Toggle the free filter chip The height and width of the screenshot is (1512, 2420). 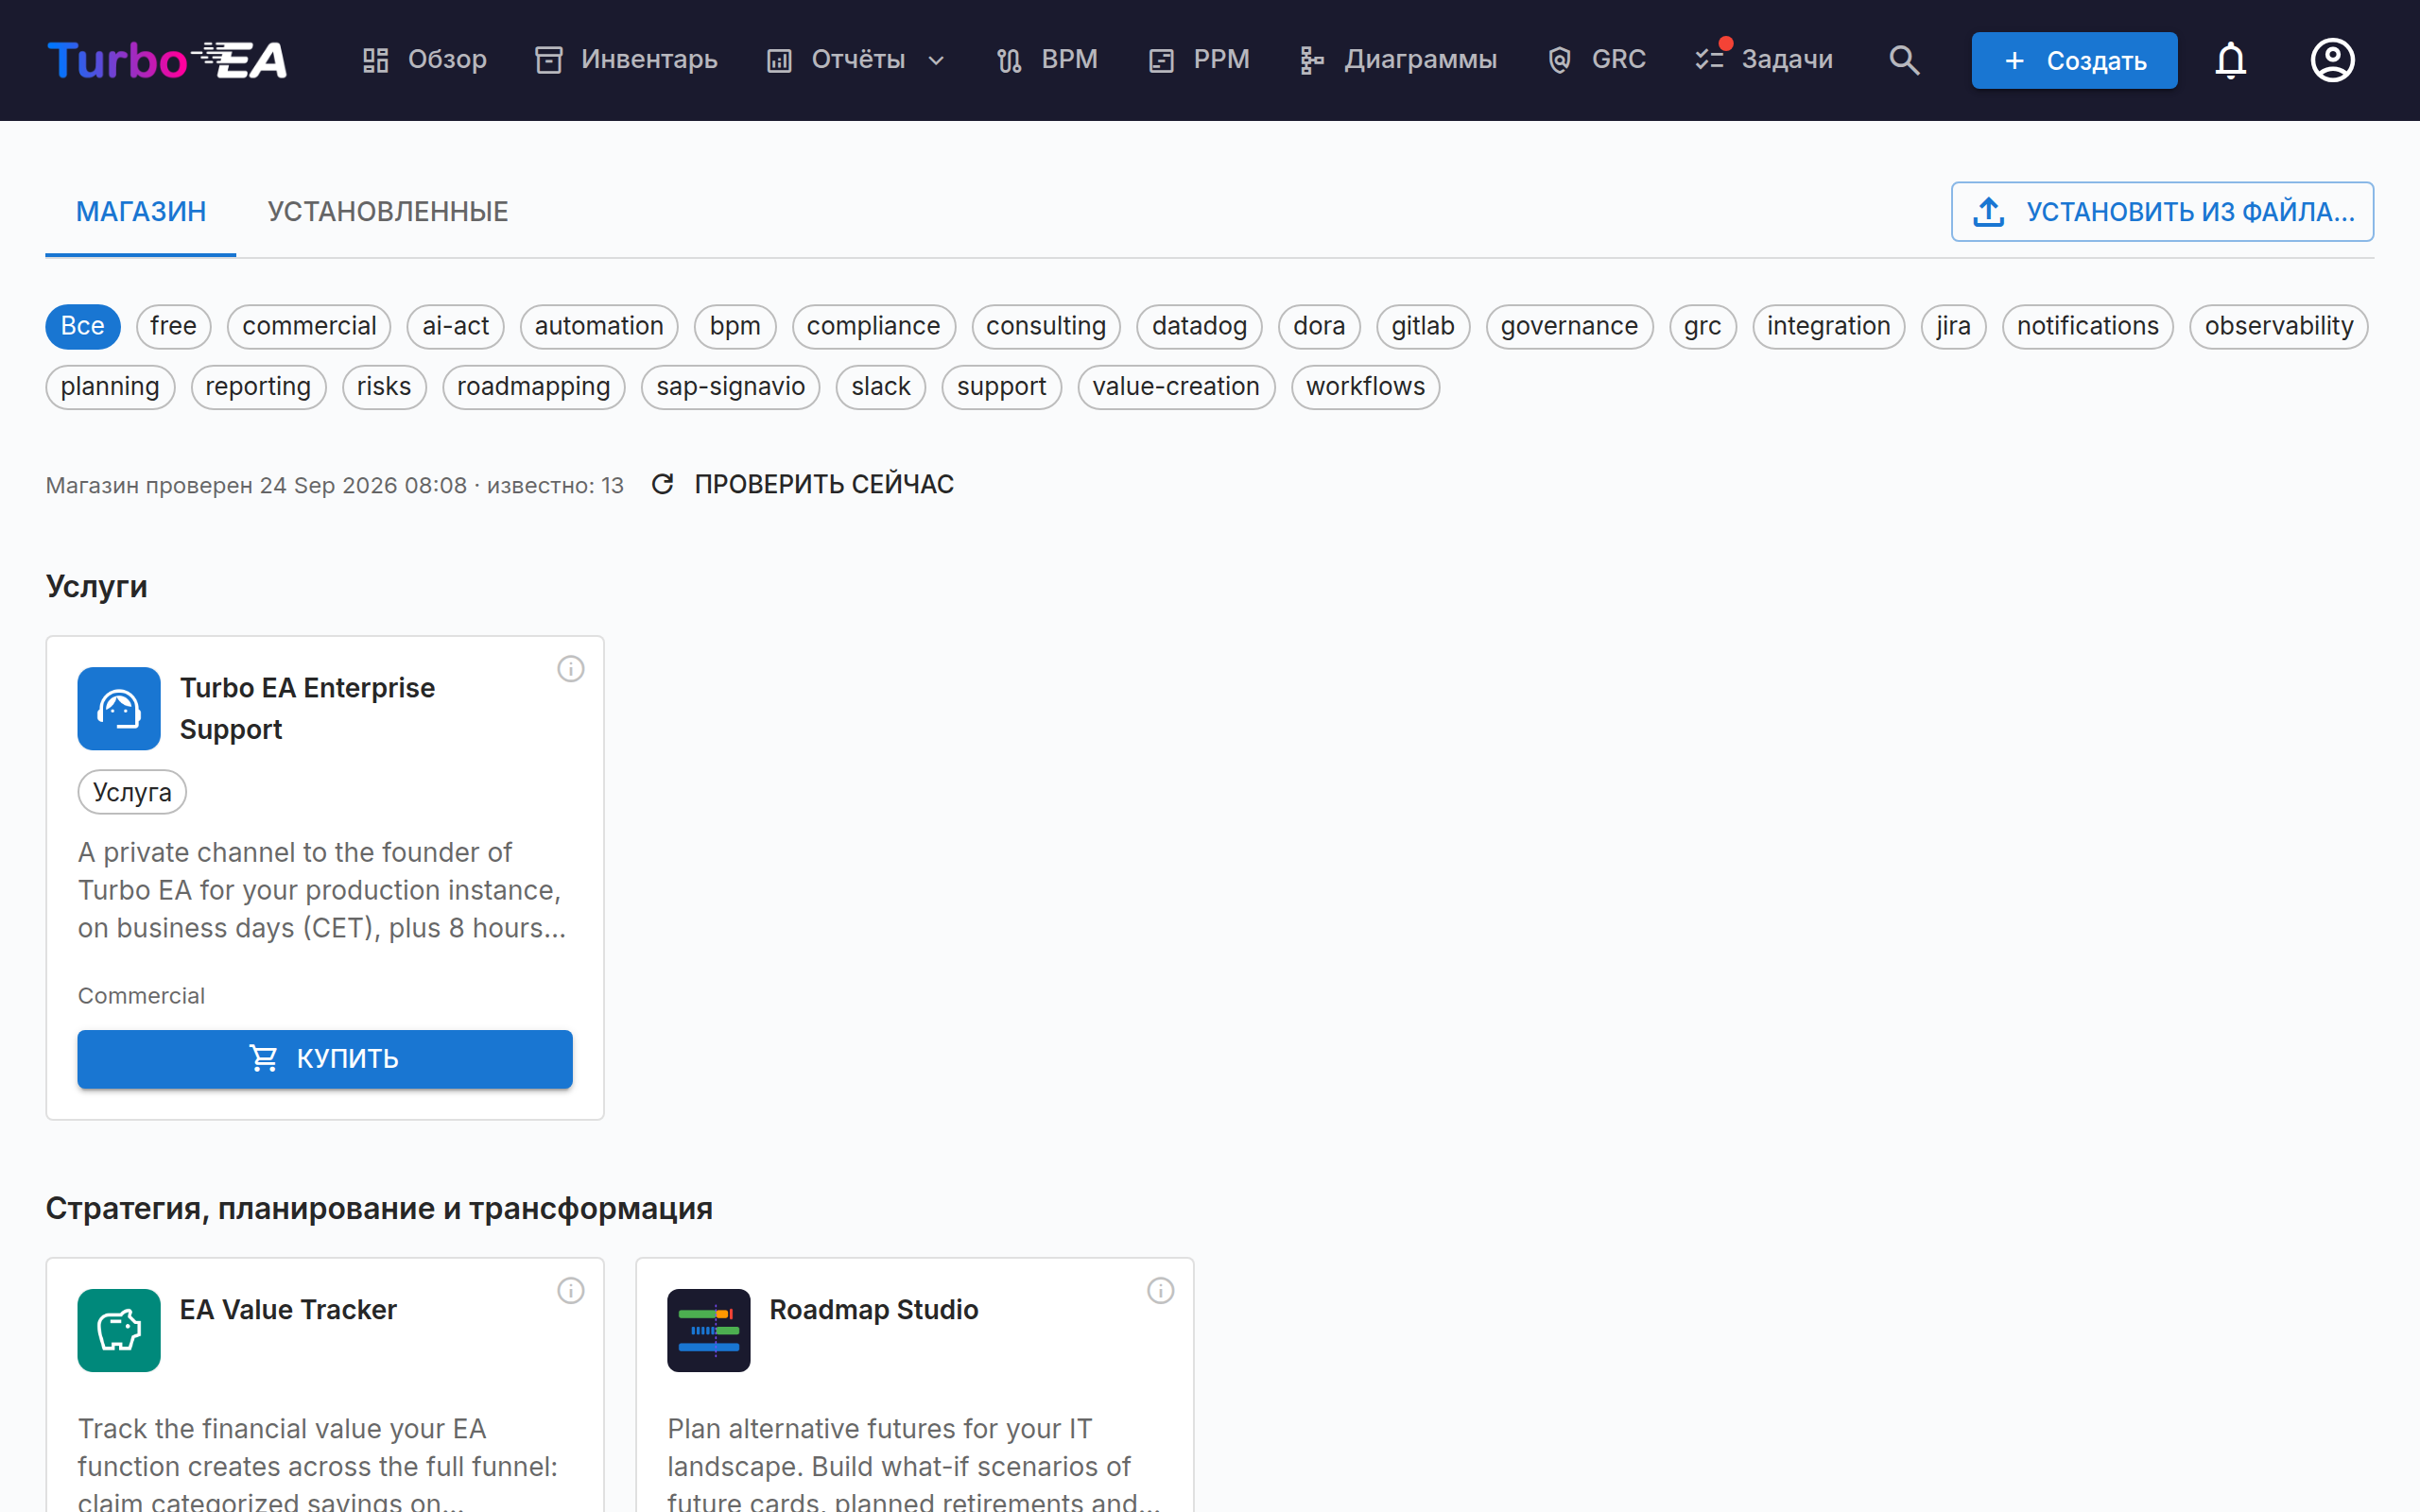(174, 327)
